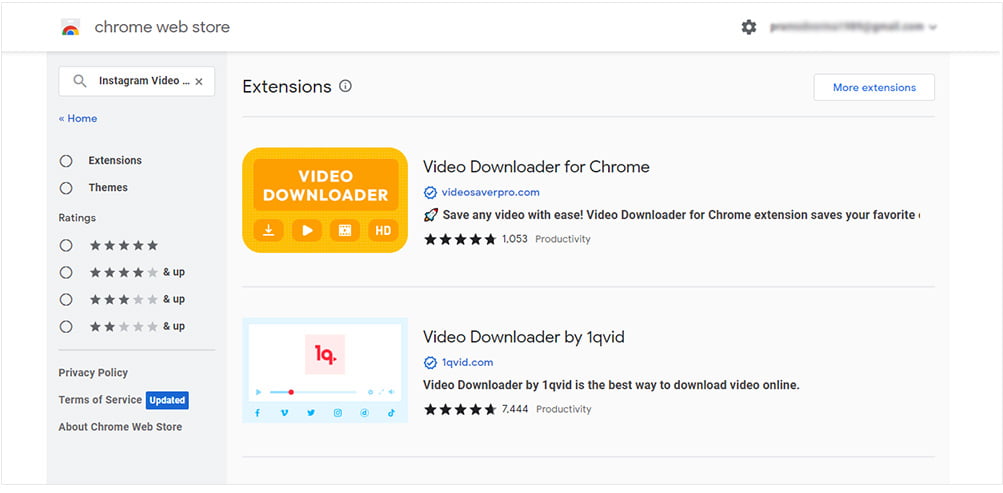The width and height of the screenshot is (1003, 493).
Task: Click the 'chrome web store' header text
Action: 162,27
